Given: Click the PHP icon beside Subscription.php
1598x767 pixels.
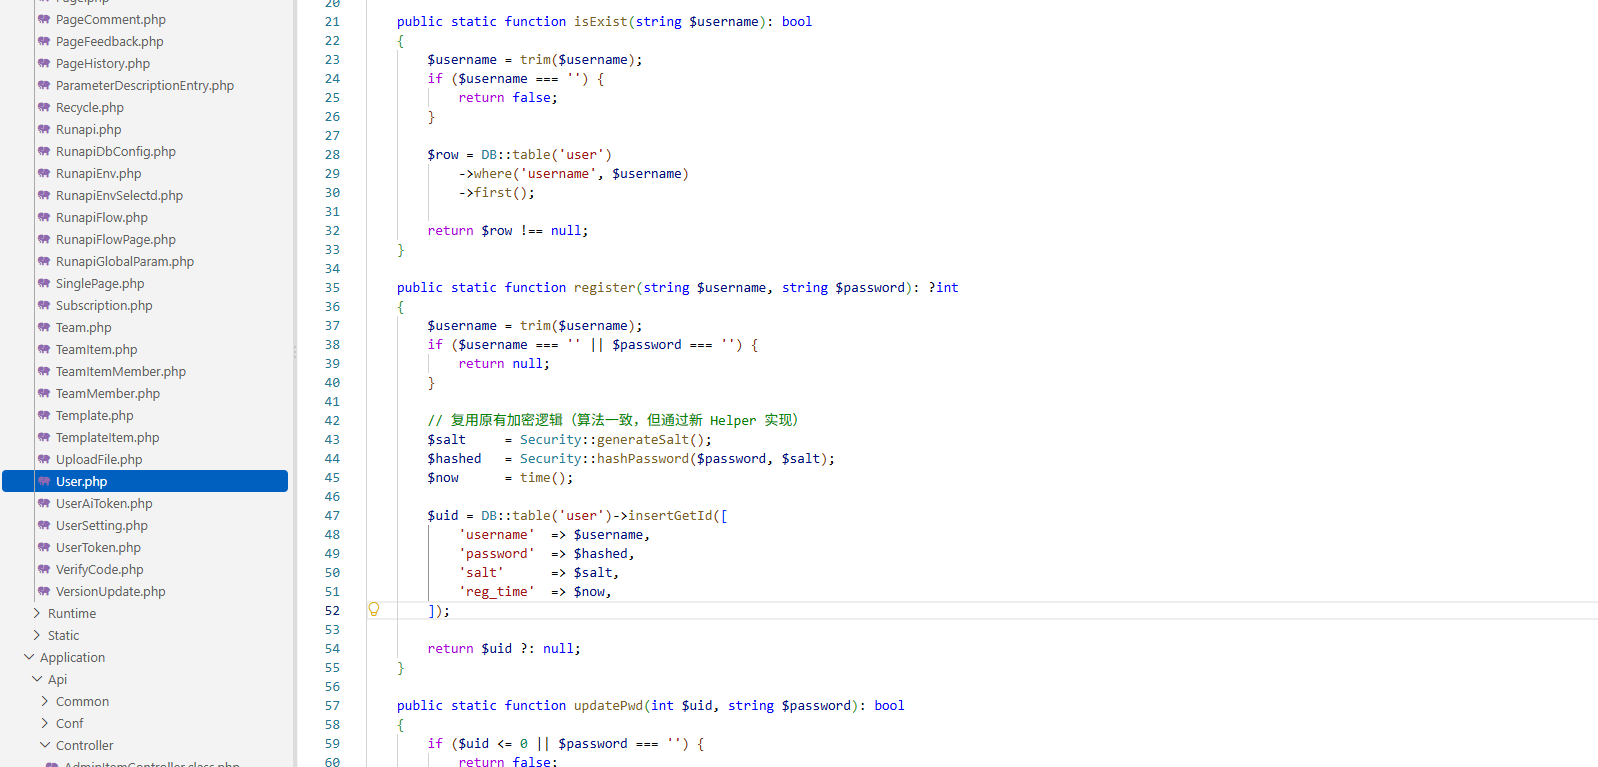Looking at the screenshot, I should (x=44, y=305).
